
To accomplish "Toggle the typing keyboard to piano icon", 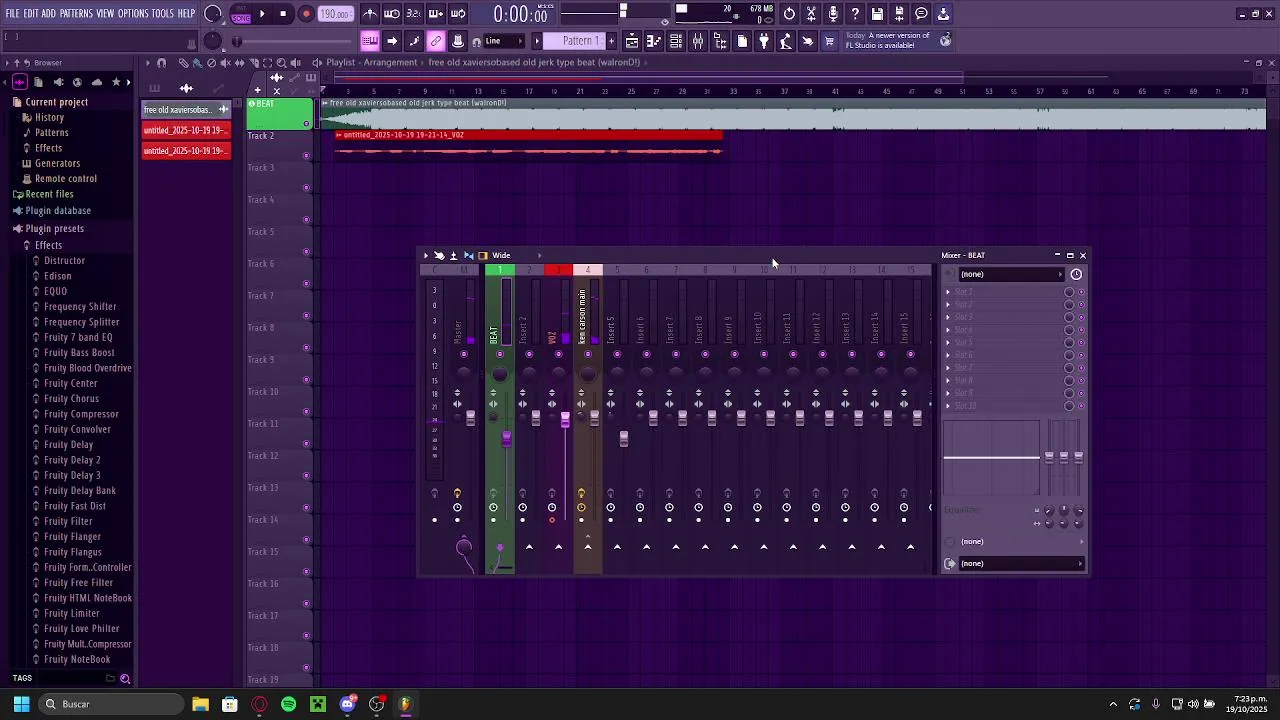I will click(370, 41).
